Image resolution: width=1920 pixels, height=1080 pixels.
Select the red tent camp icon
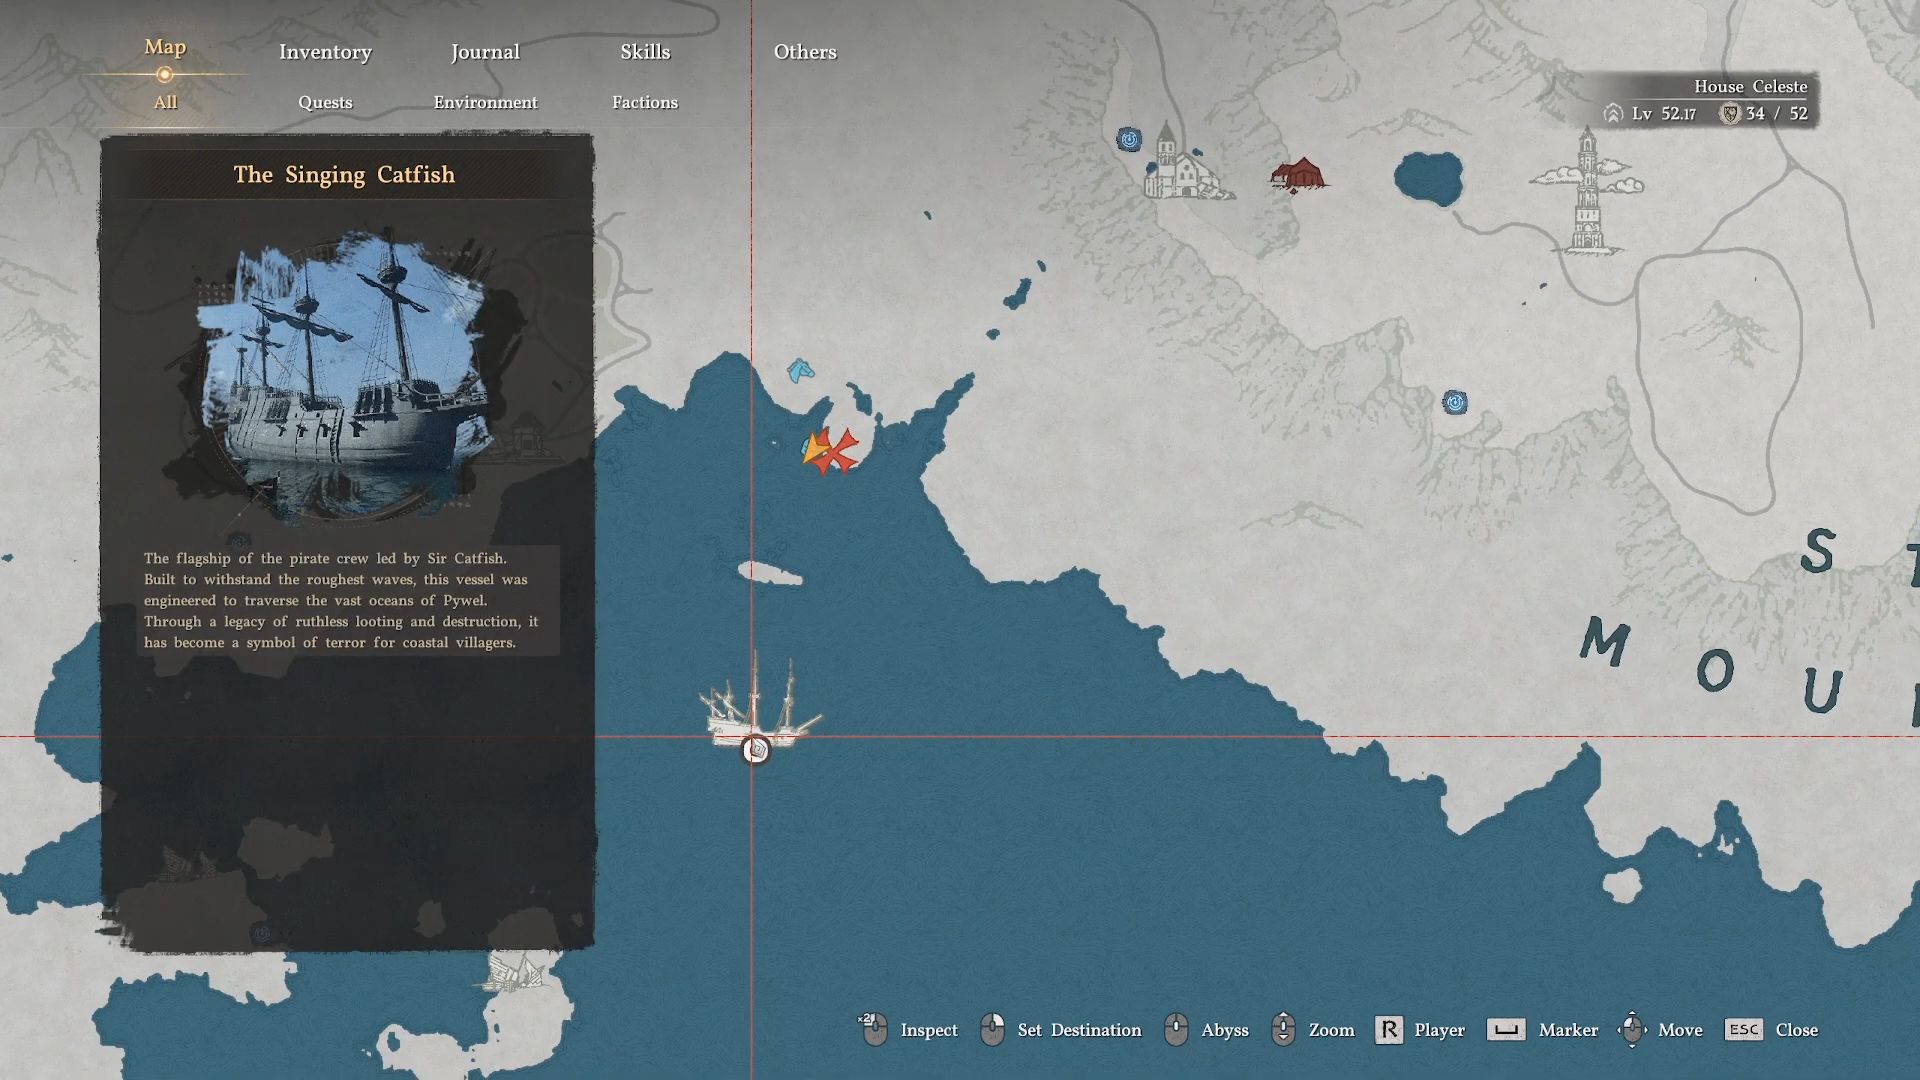(1298, 175)
